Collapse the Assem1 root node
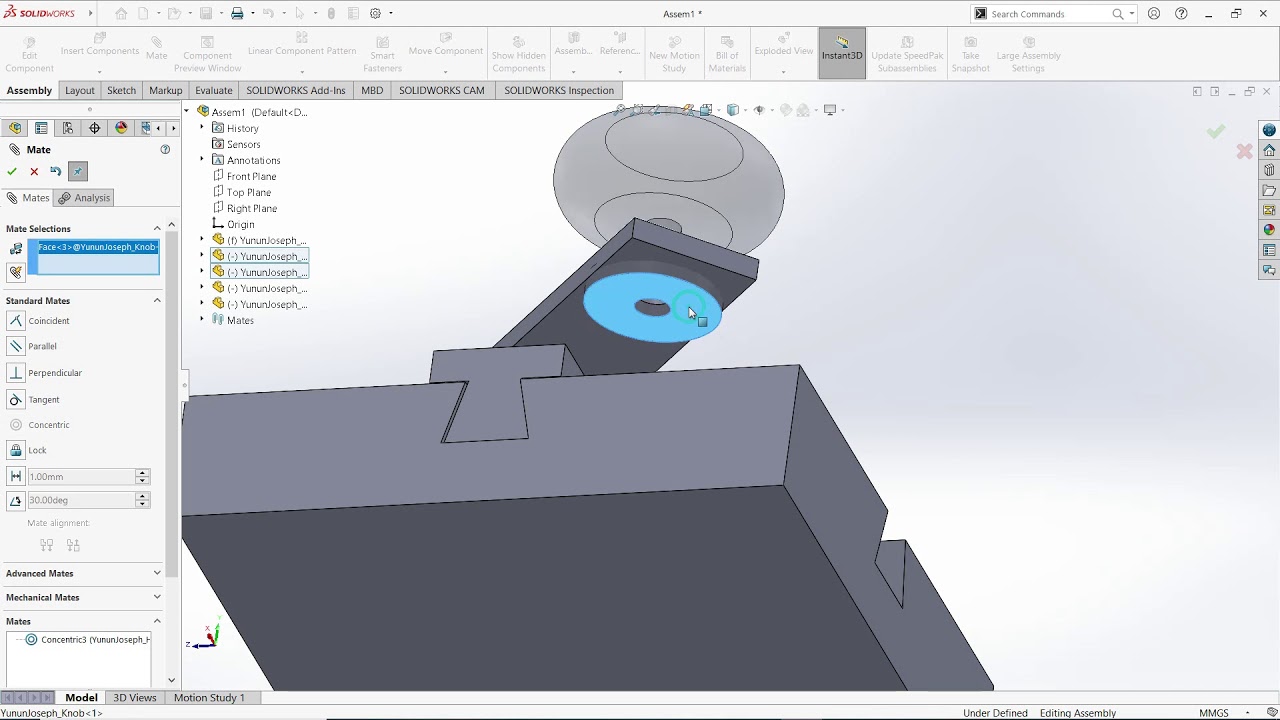 pyautogui.click(x=187, y=112)
